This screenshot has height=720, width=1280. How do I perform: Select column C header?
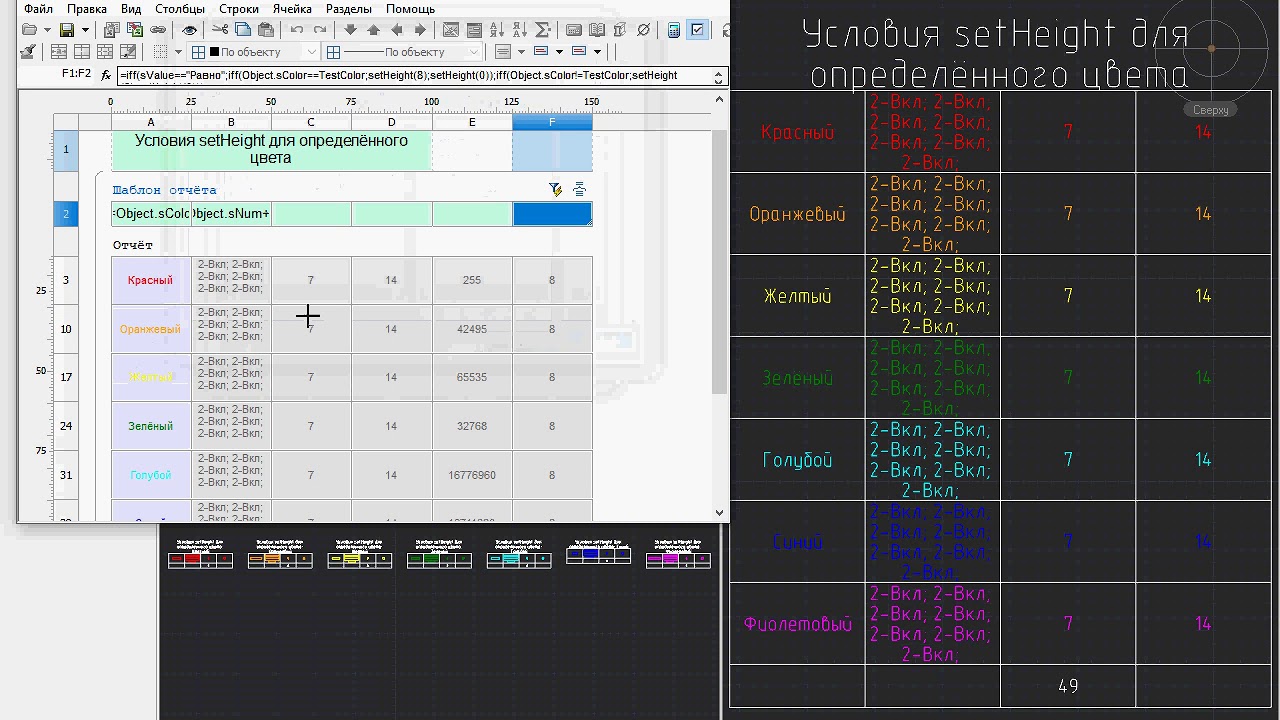pyautogui.click(x=311, y=122)
